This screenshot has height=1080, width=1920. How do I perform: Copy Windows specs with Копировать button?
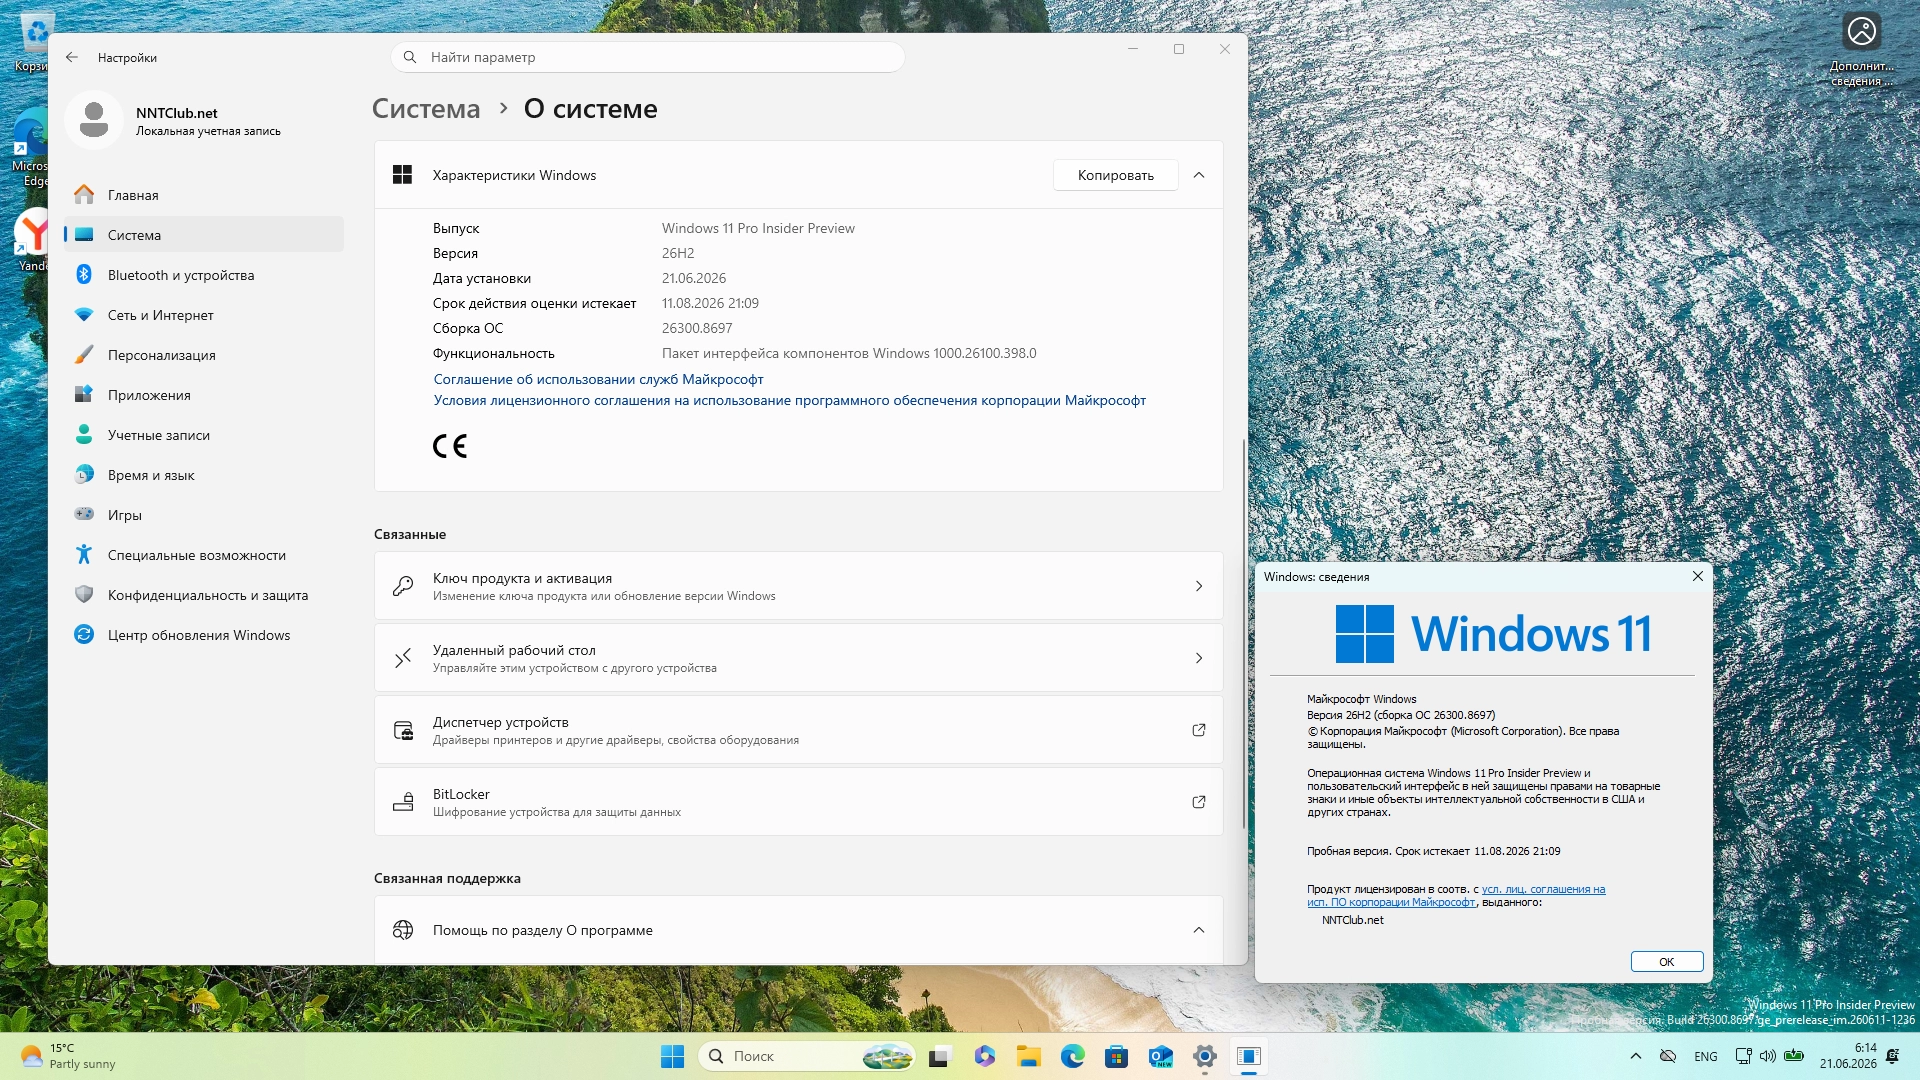(1116, 175)
